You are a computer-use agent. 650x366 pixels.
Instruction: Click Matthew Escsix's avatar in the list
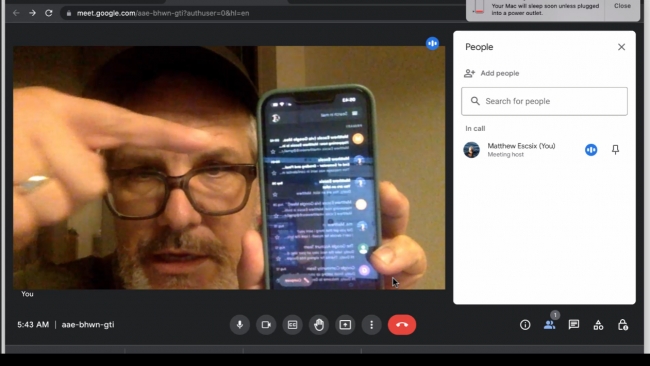coord(471,150)
